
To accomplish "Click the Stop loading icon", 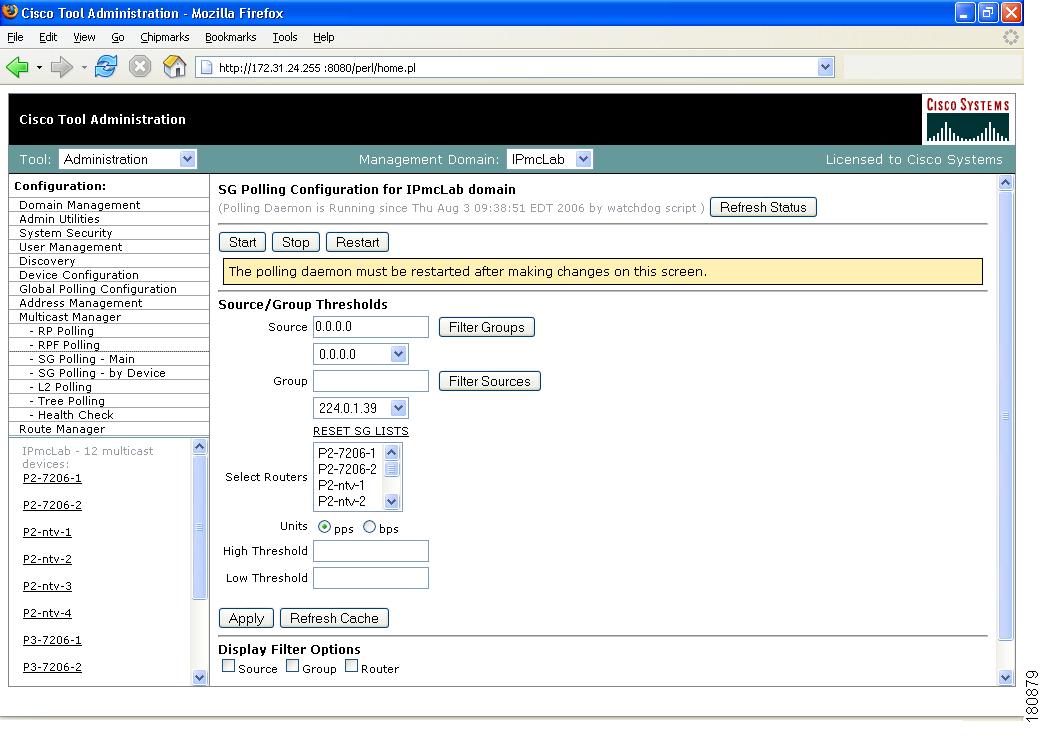I will click(x=140, y=67).
